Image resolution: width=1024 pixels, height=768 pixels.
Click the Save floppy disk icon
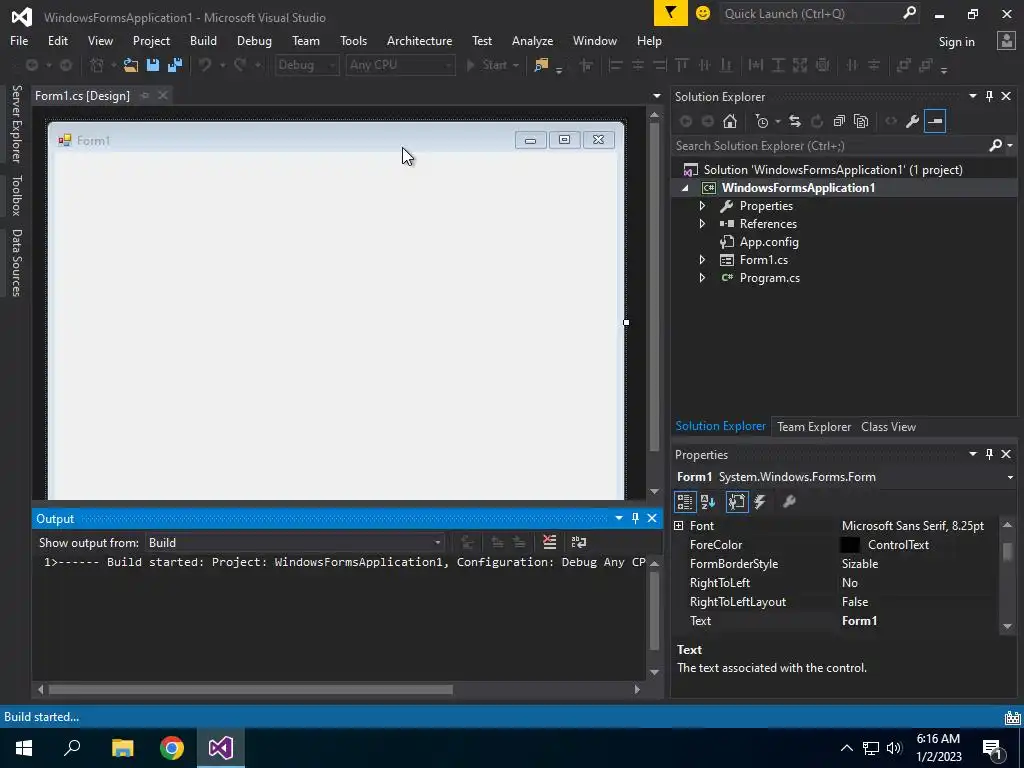[x=153, y=65]
